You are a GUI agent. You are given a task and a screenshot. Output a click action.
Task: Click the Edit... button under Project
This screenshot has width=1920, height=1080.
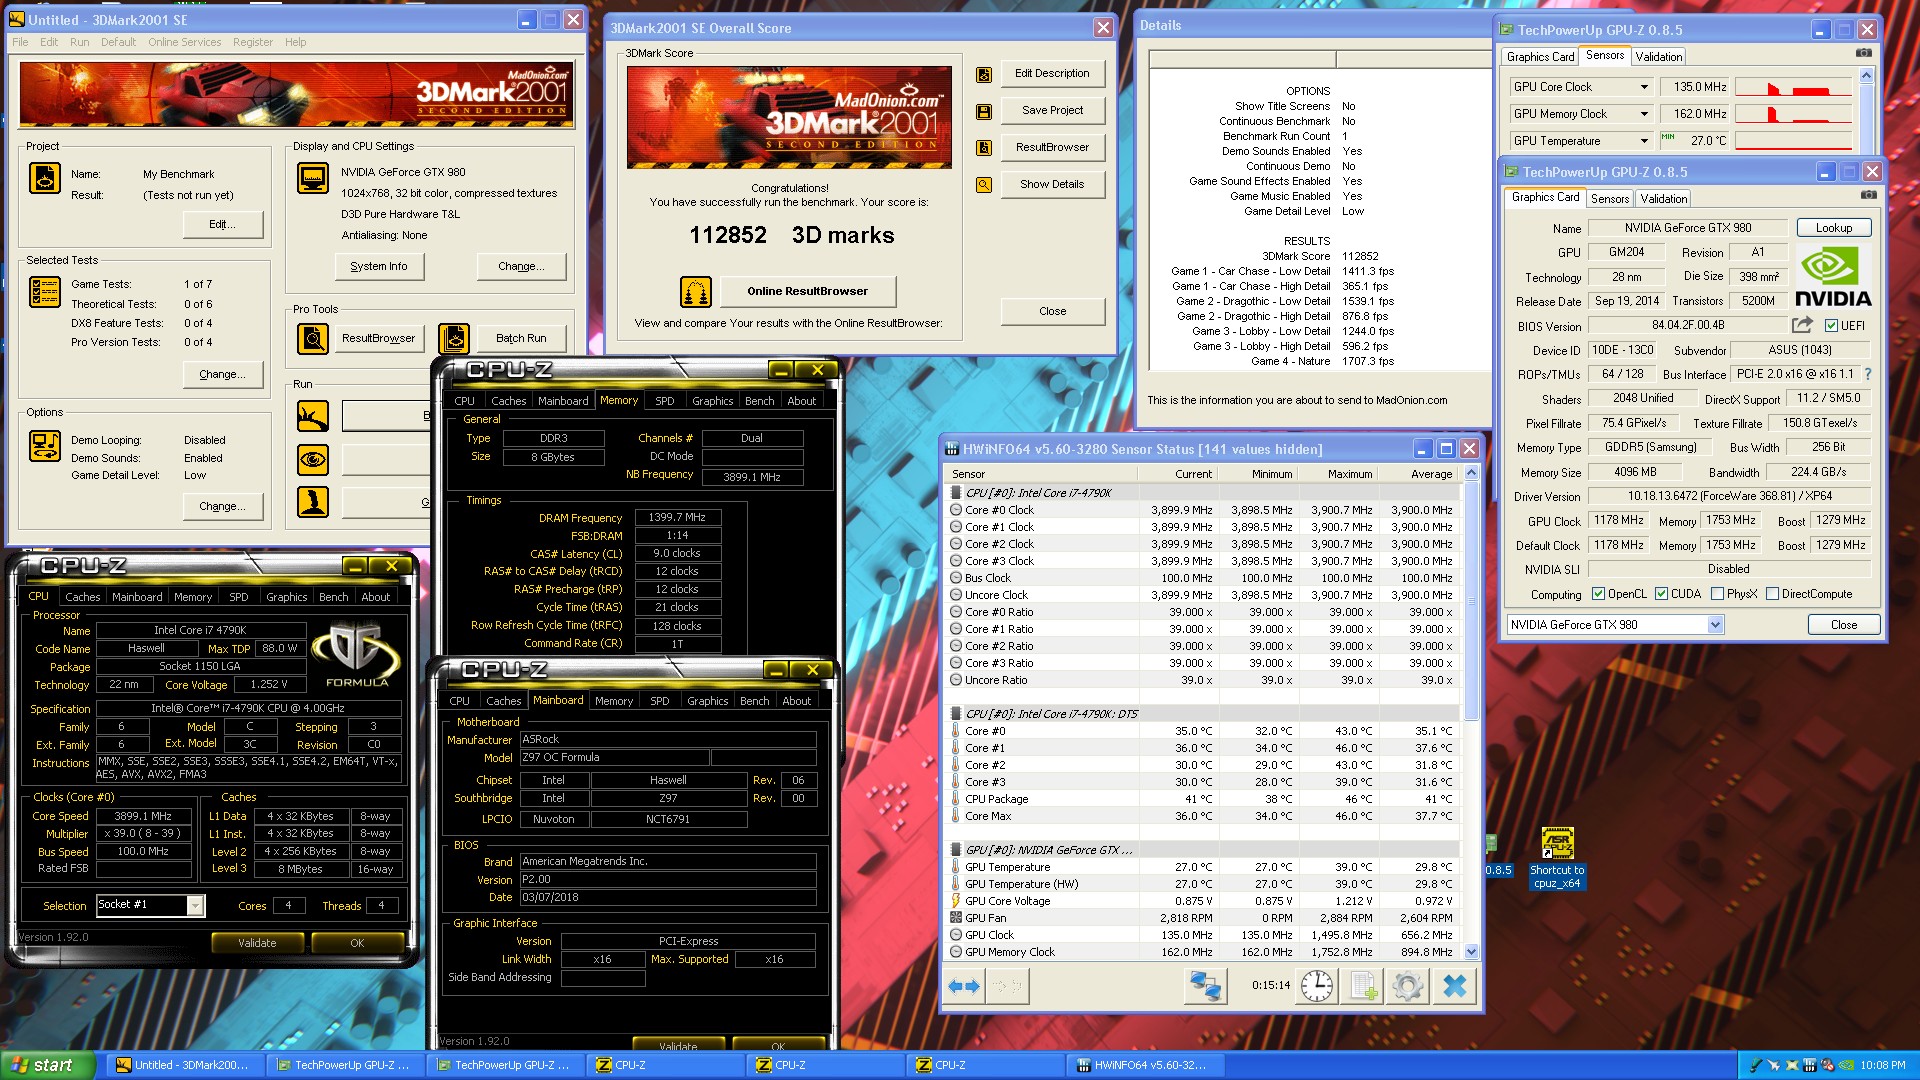(222, 225)
